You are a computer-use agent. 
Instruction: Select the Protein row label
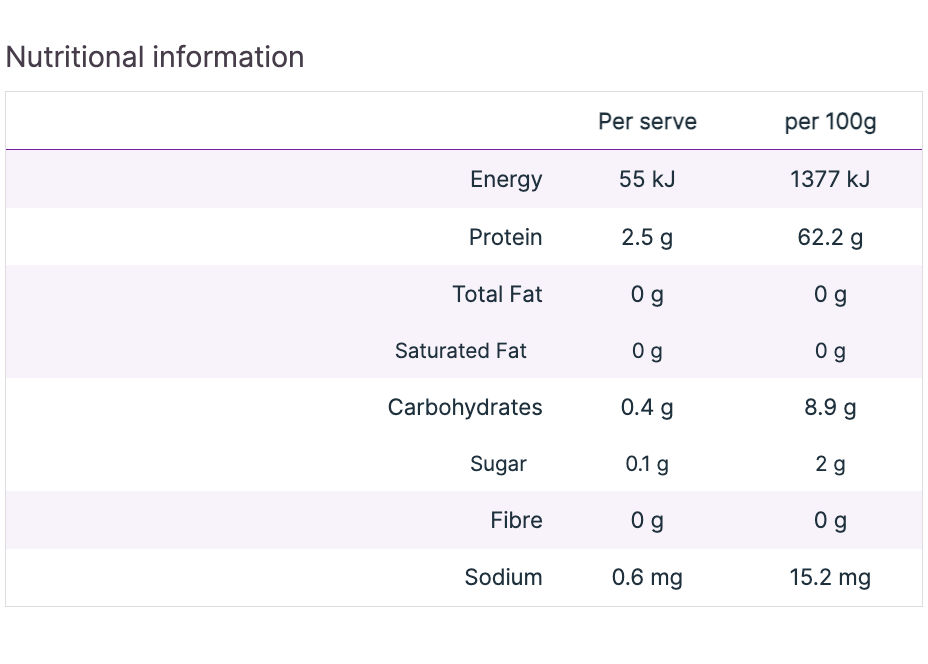[x=505, y=237]
